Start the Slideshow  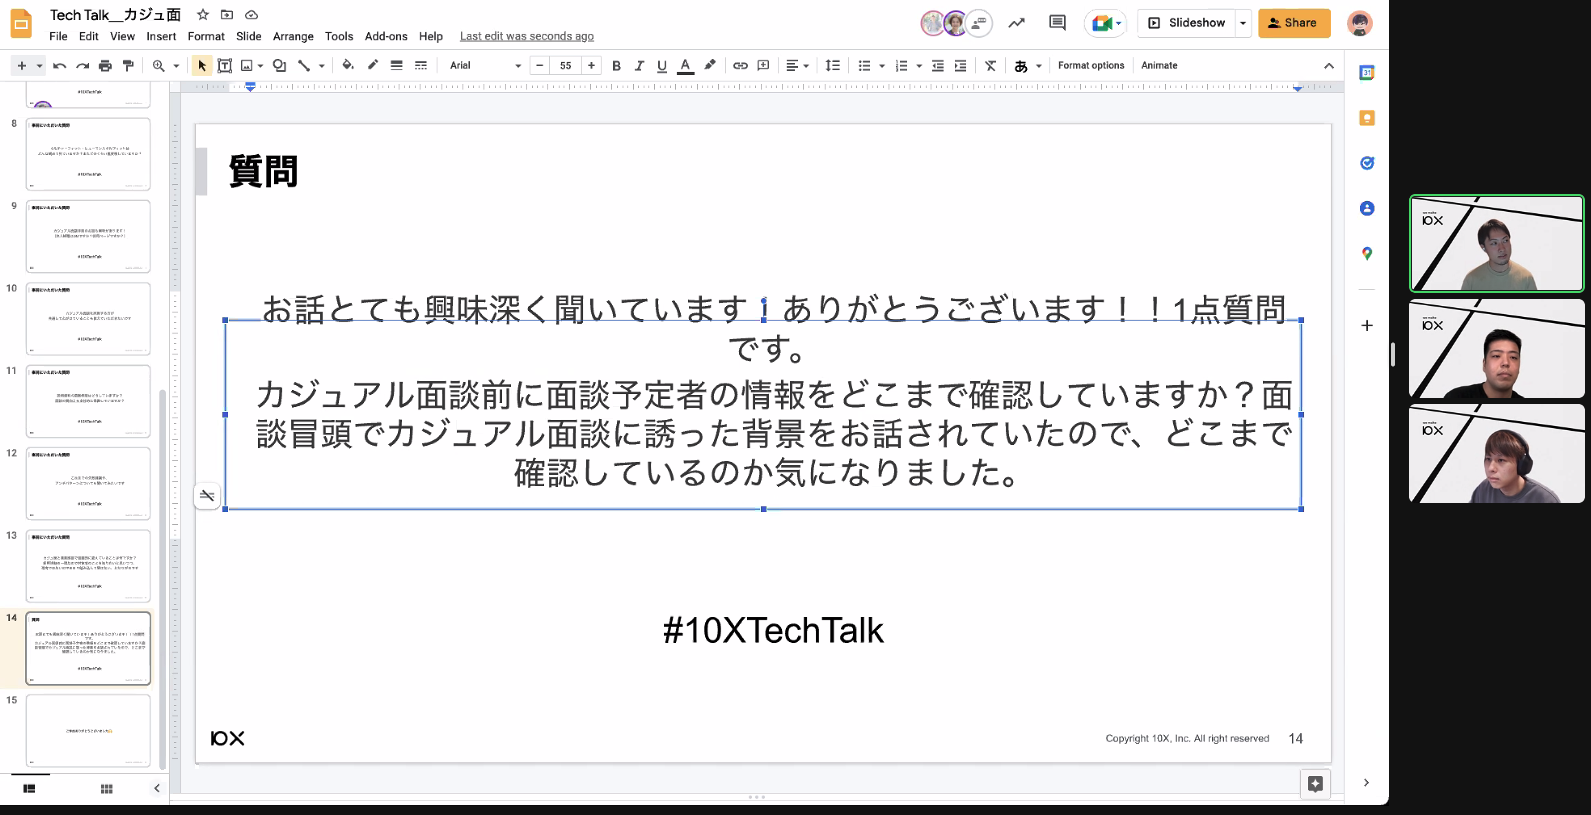tap(1187, 23)
